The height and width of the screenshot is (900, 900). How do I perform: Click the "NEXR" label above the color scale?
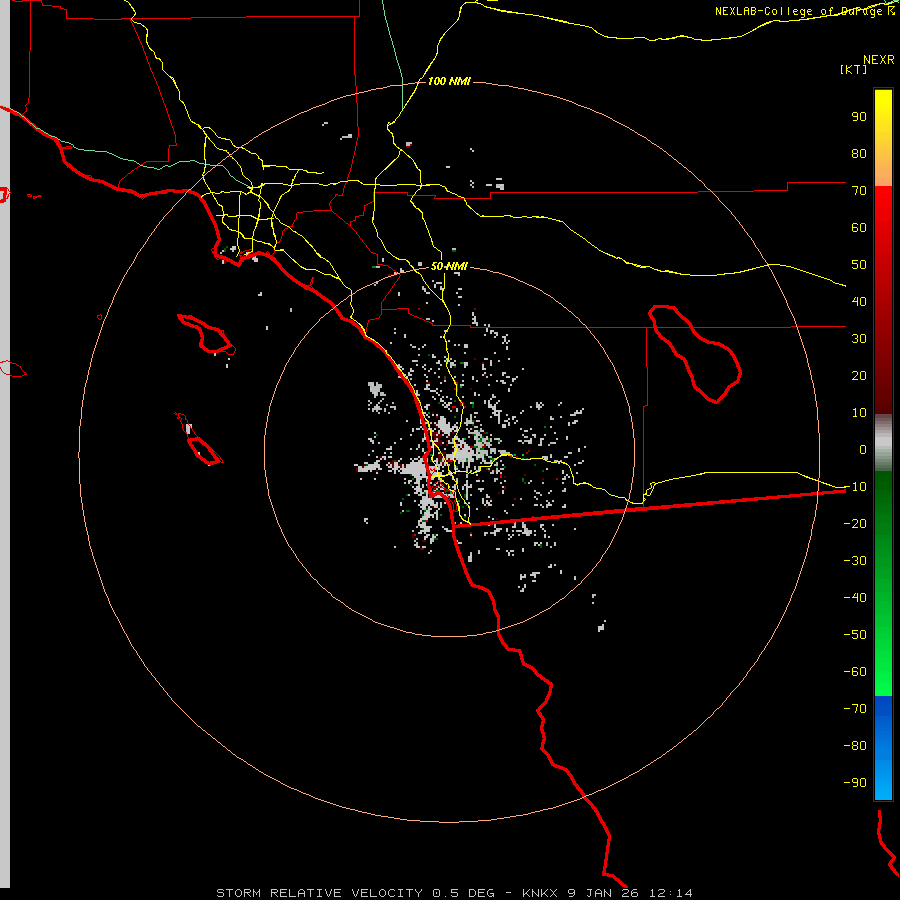click(879, 60)
